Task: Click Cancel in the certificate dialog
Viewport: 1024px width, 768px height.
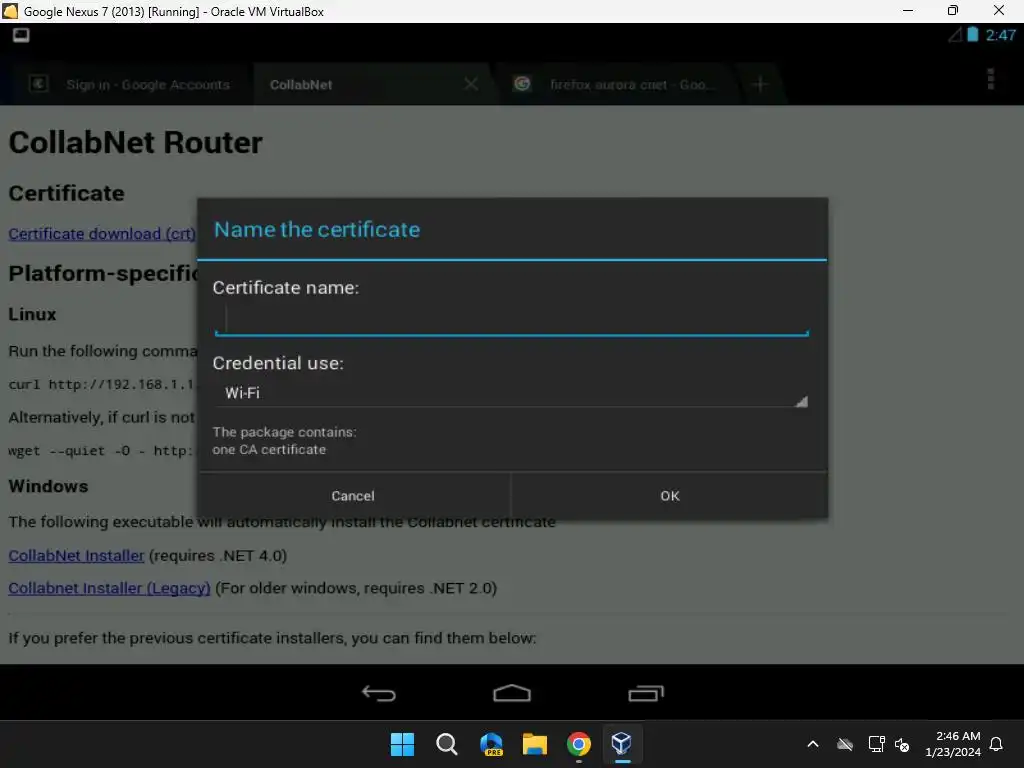Action: (x=353, y=496)
